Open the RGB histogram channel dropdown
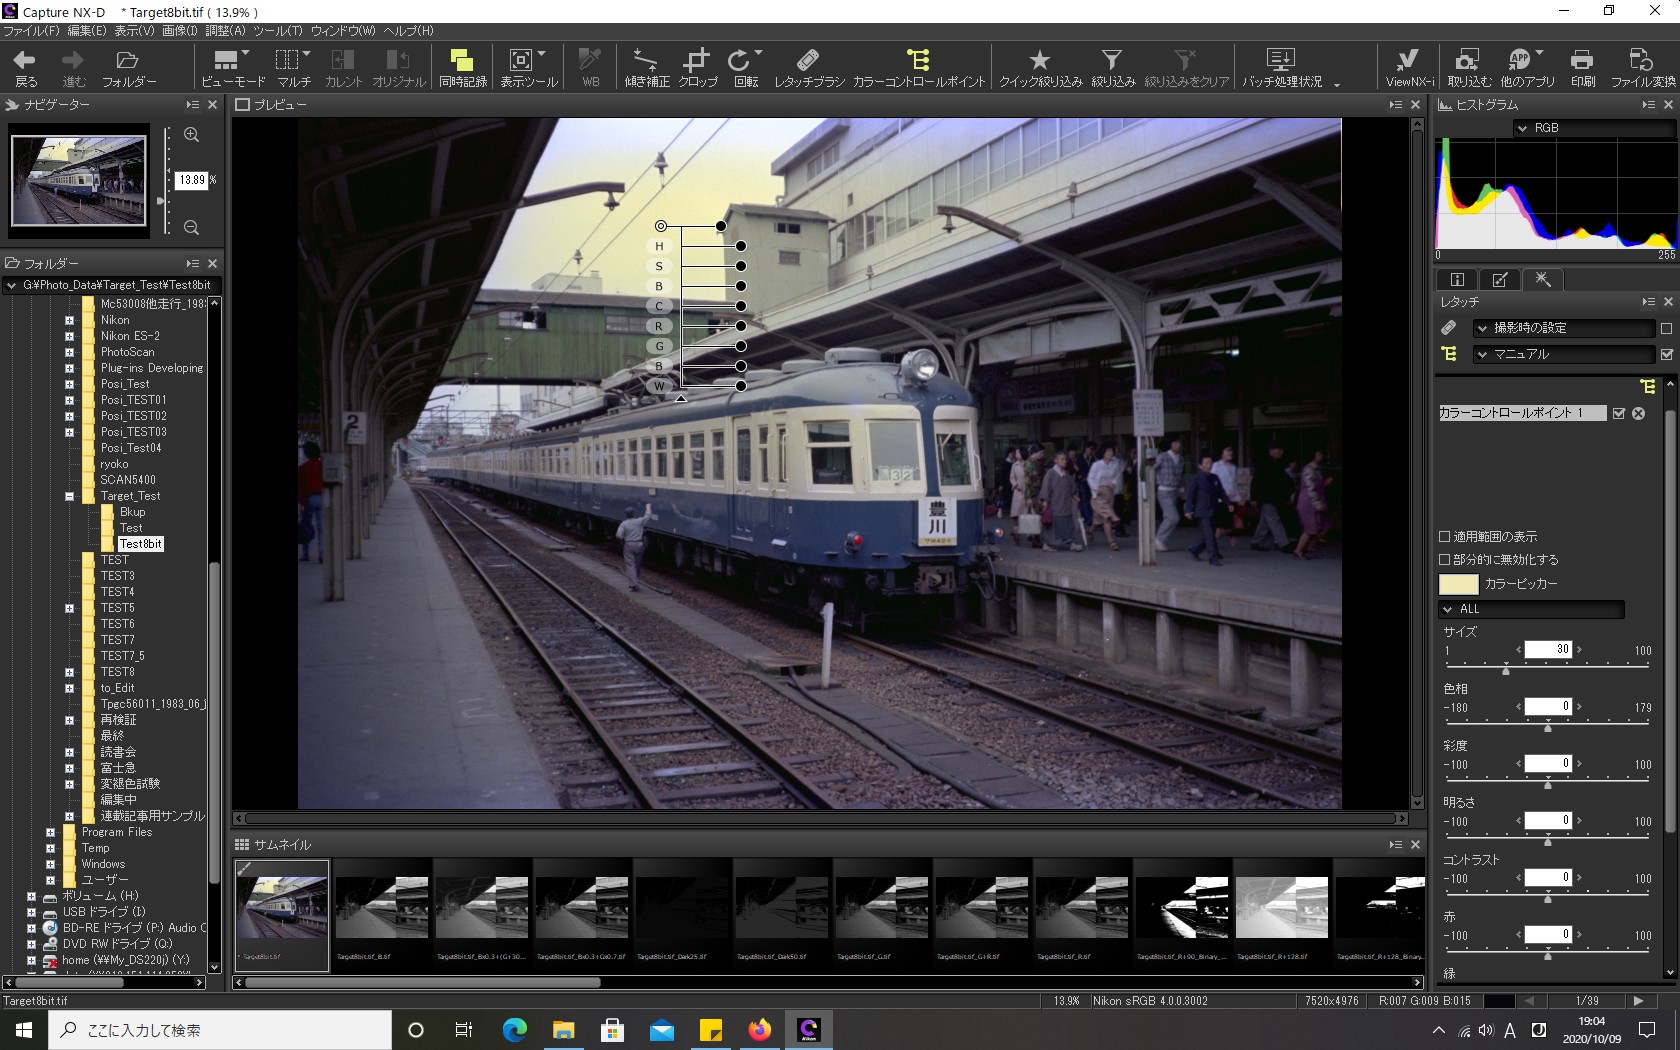The image size is (1680, 1050). 1592,128
